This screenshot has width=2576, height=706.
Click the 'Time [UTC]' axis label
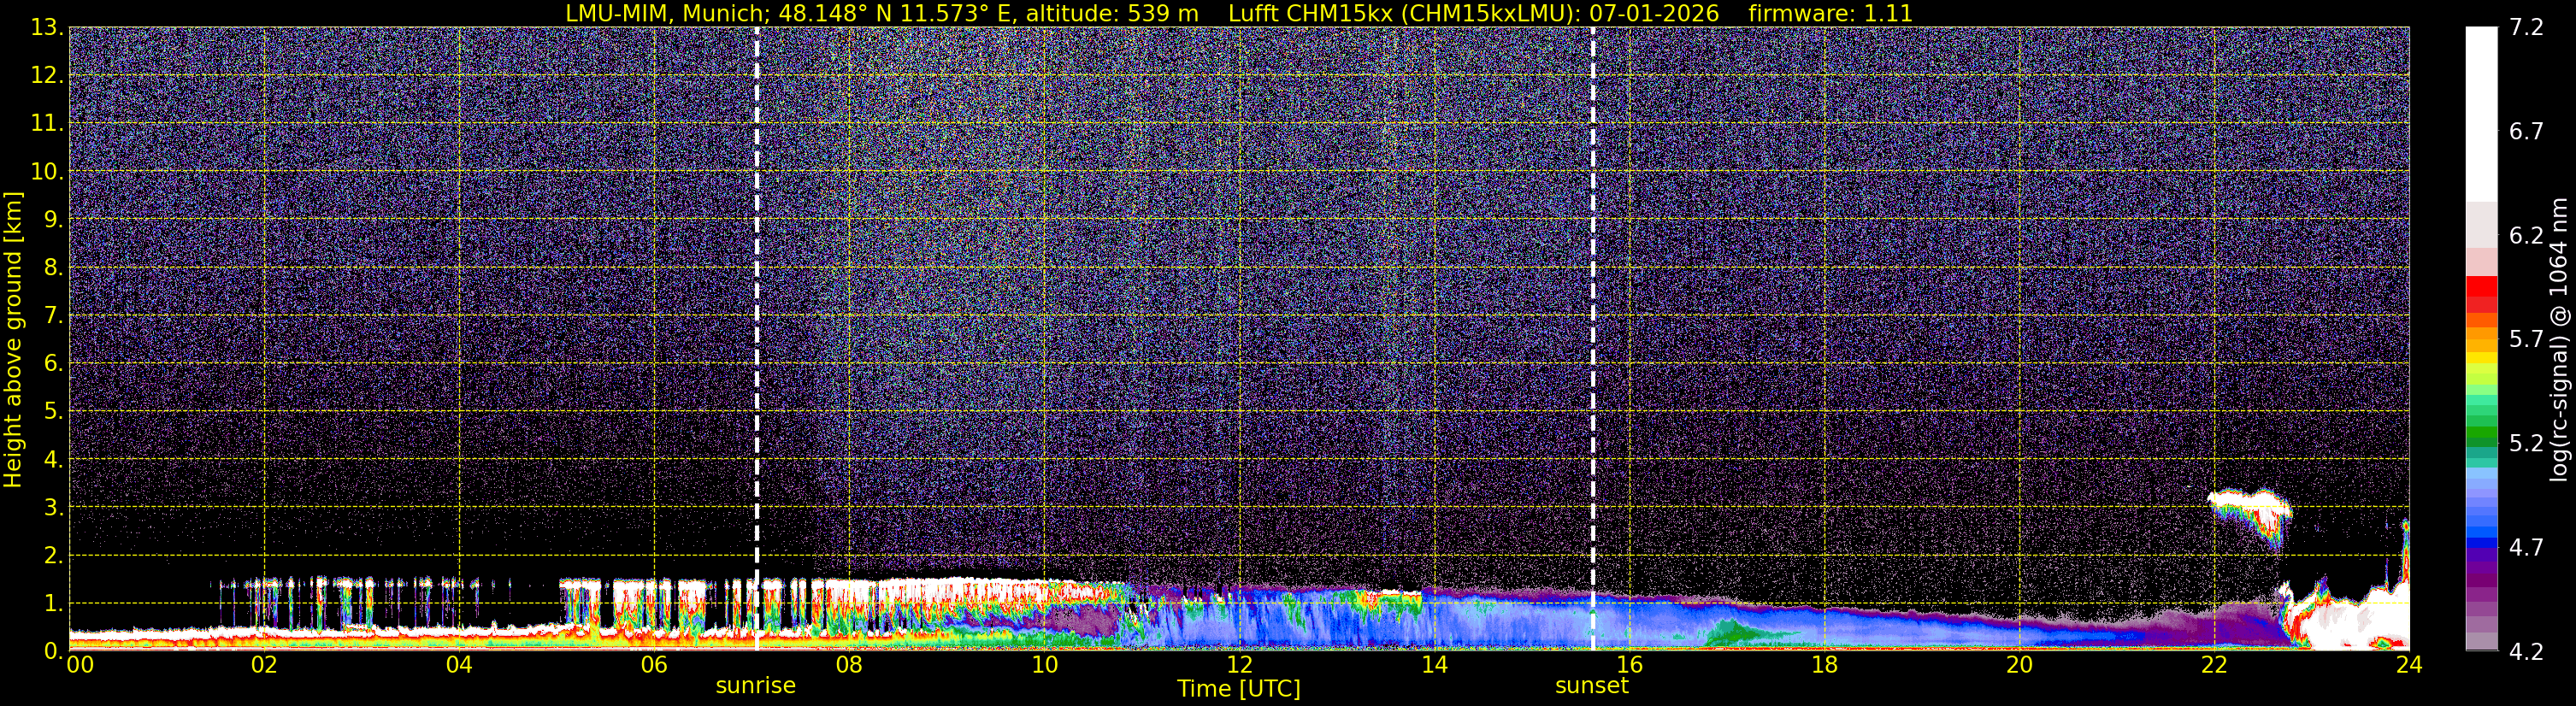coord(1239,688)
